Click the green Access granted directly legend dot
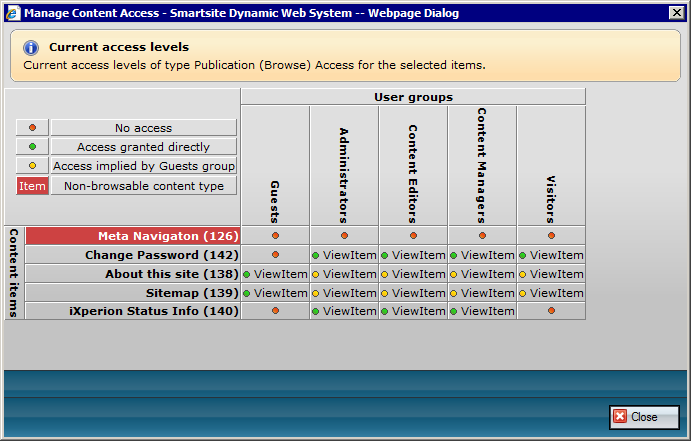Viewport: 691px width, 441px height. click(x=32, y=147)
